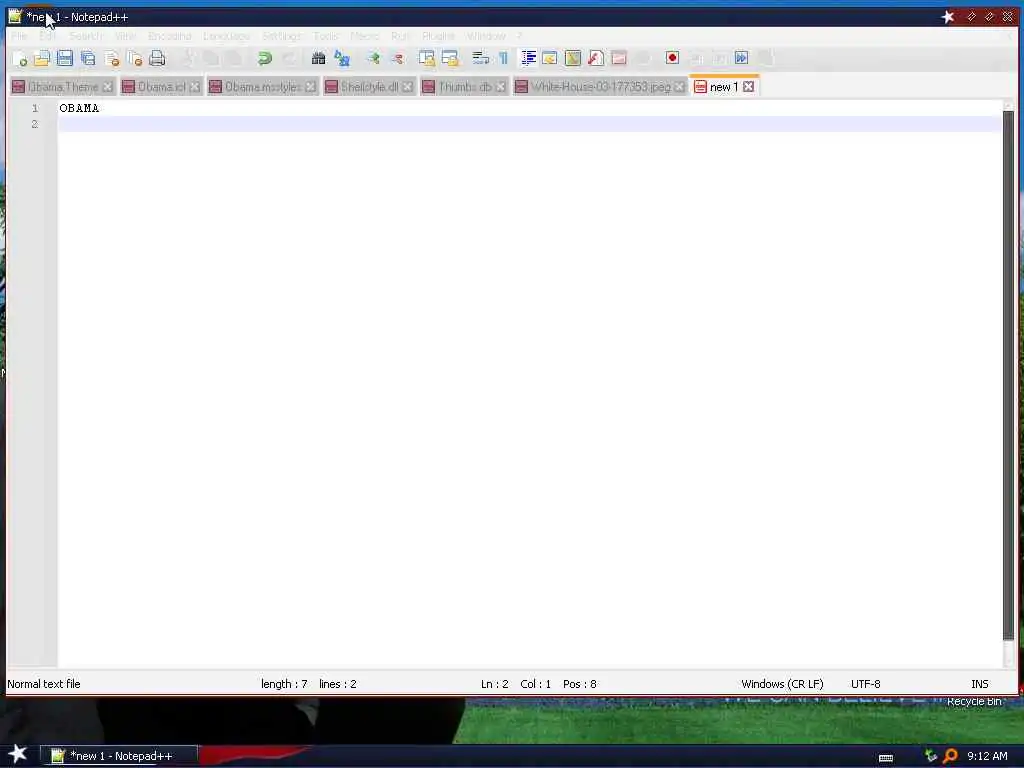Close the Obama.icl tab
Screen dimensions: 1024x768
tap(195, 87)
